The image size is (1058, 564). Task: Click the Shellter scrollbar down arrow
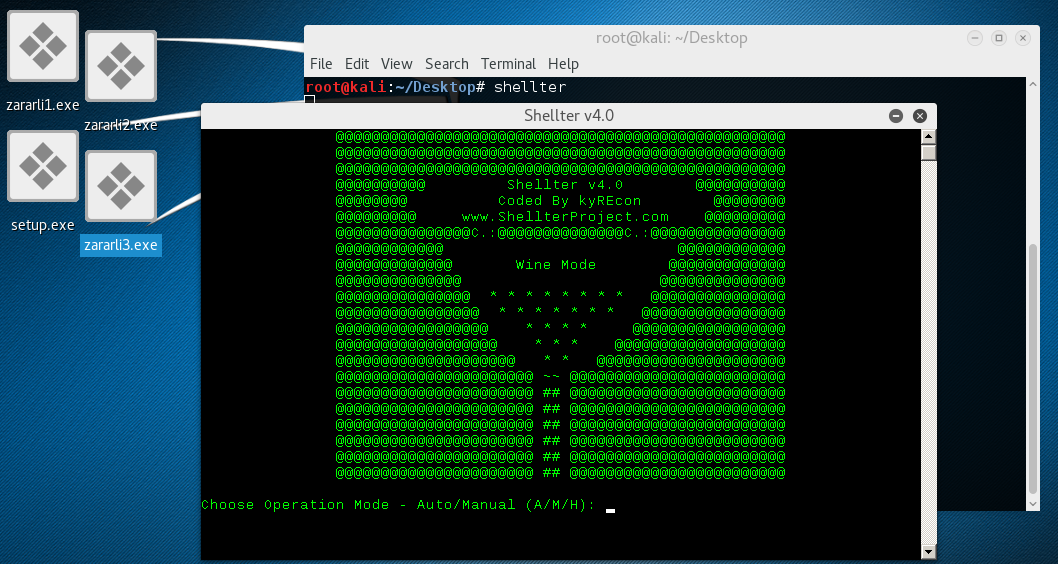(928, 551)
